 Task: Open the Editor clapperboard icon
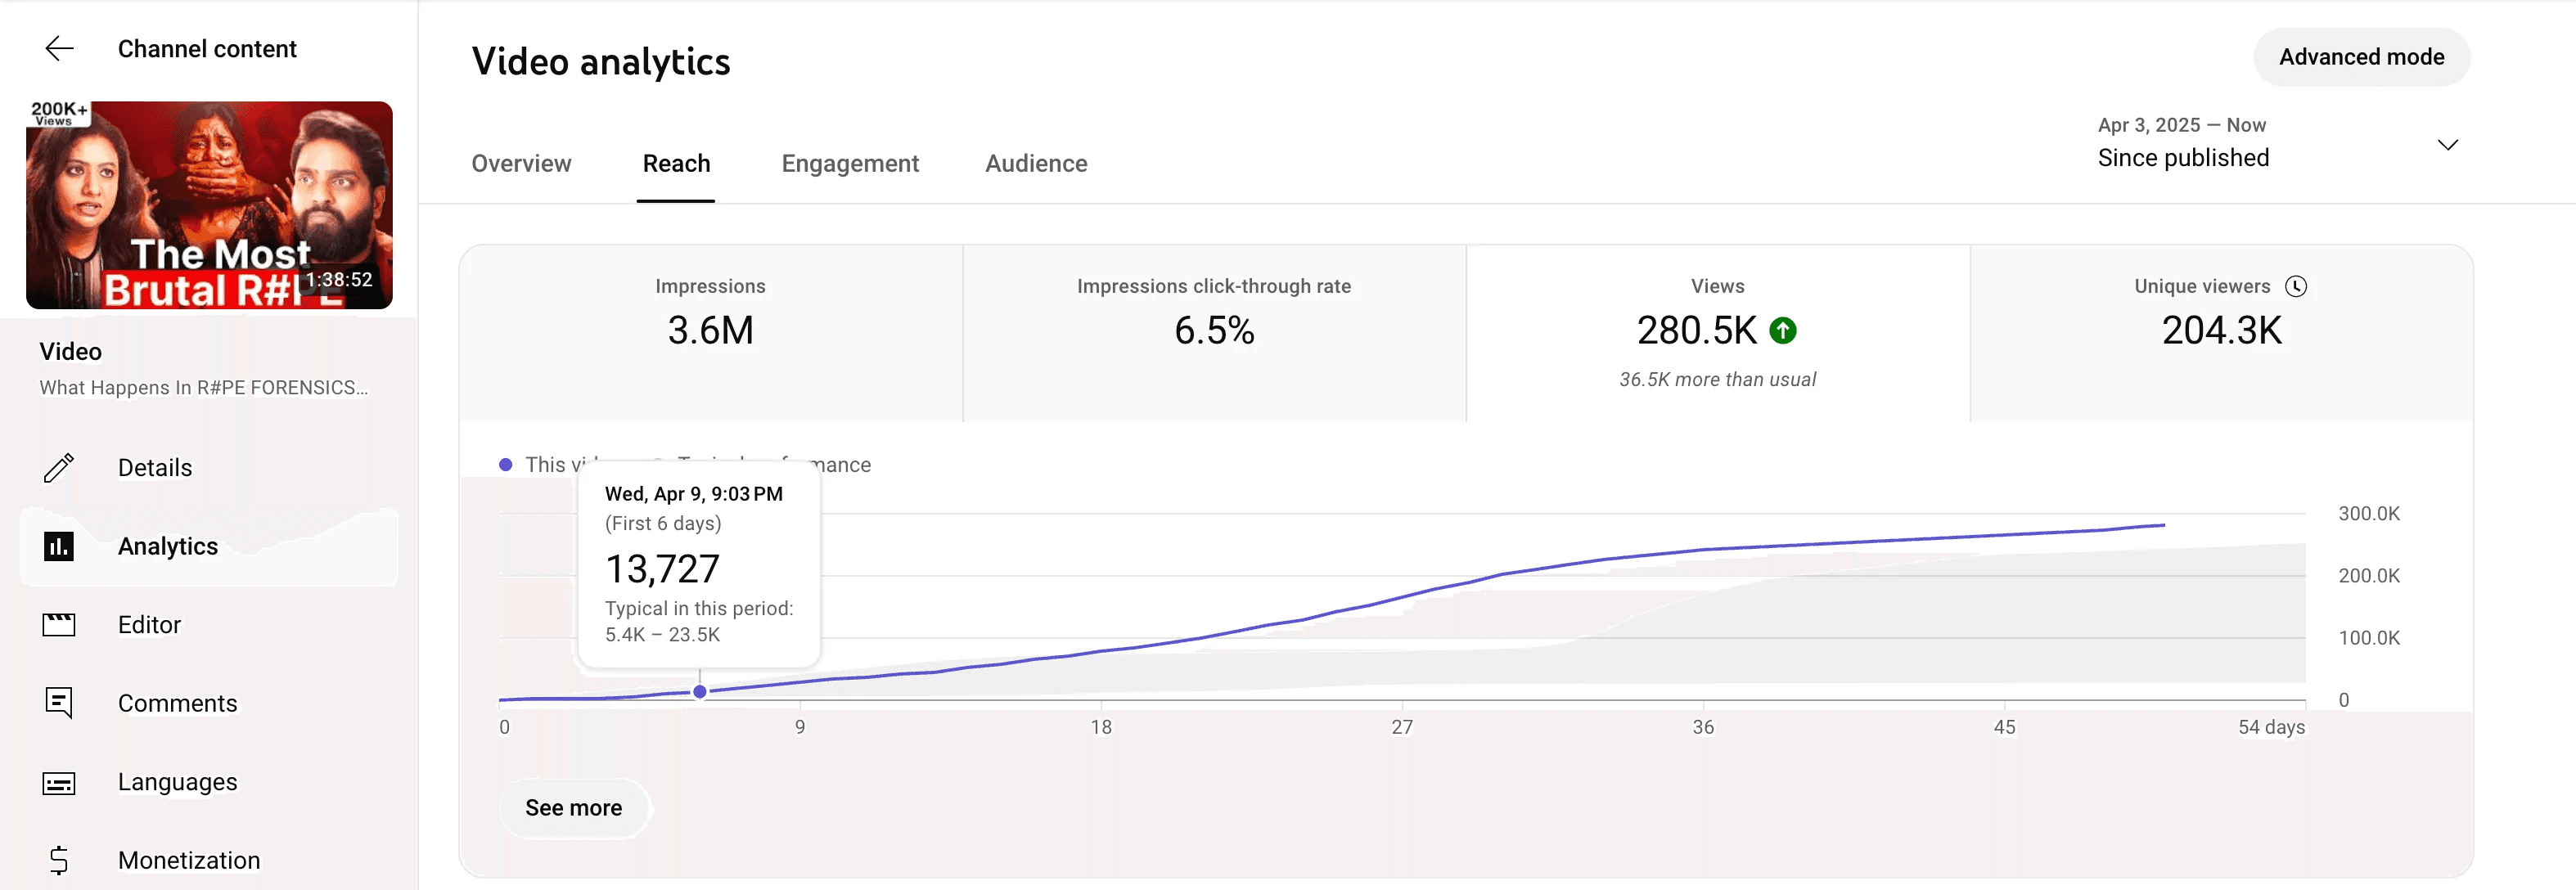pos(59,625)
